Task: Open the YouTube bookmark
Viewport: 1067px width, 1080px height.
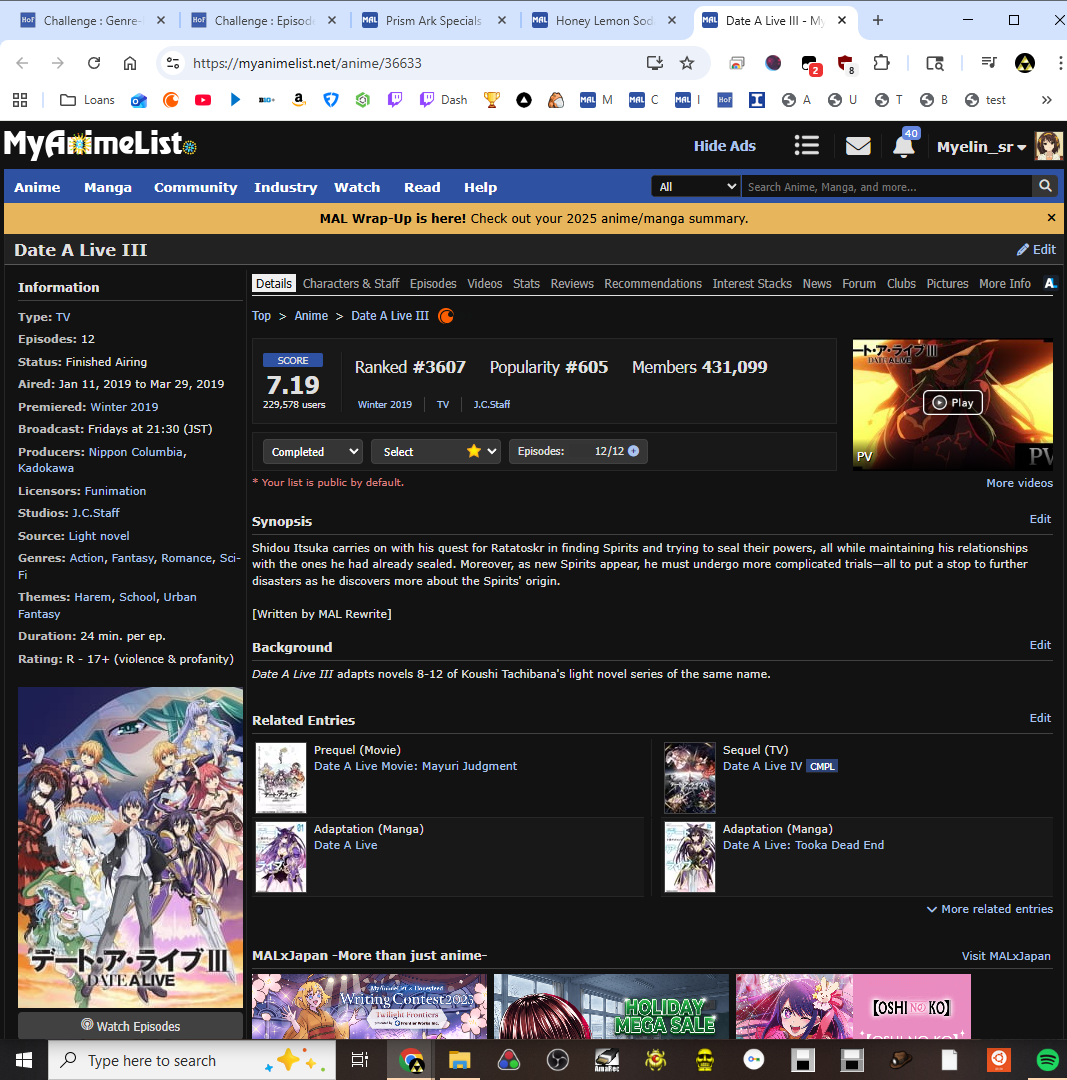Action: click(203, 100)
